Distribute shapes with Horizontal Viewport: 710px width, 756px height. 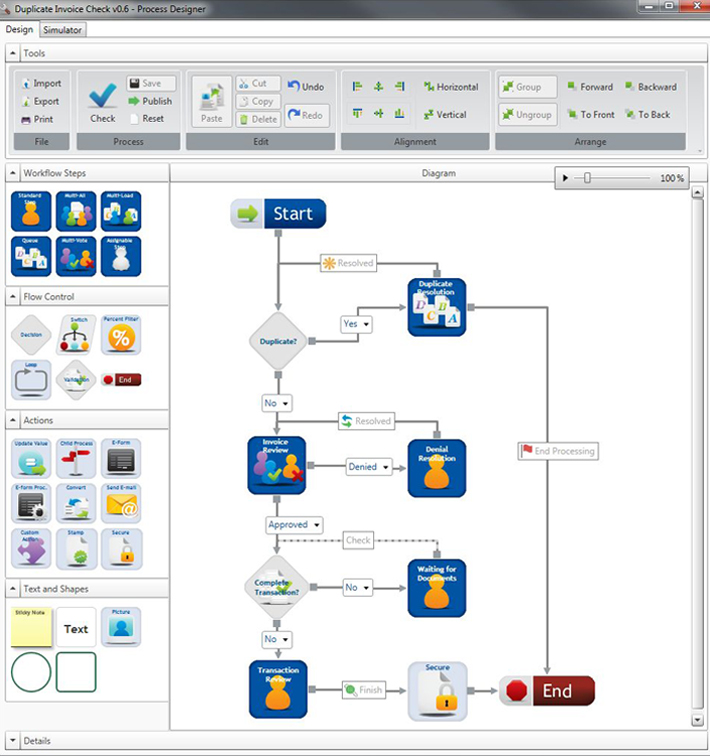pyautogui.click(x=451, y=87)
